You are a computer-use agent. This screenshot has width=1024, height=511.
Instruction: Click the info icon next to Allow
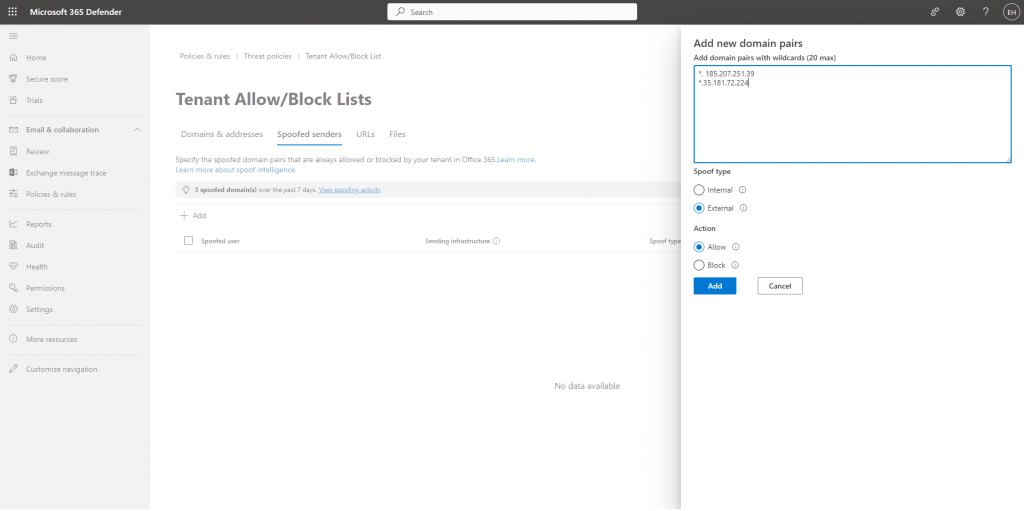pos(736,247)
